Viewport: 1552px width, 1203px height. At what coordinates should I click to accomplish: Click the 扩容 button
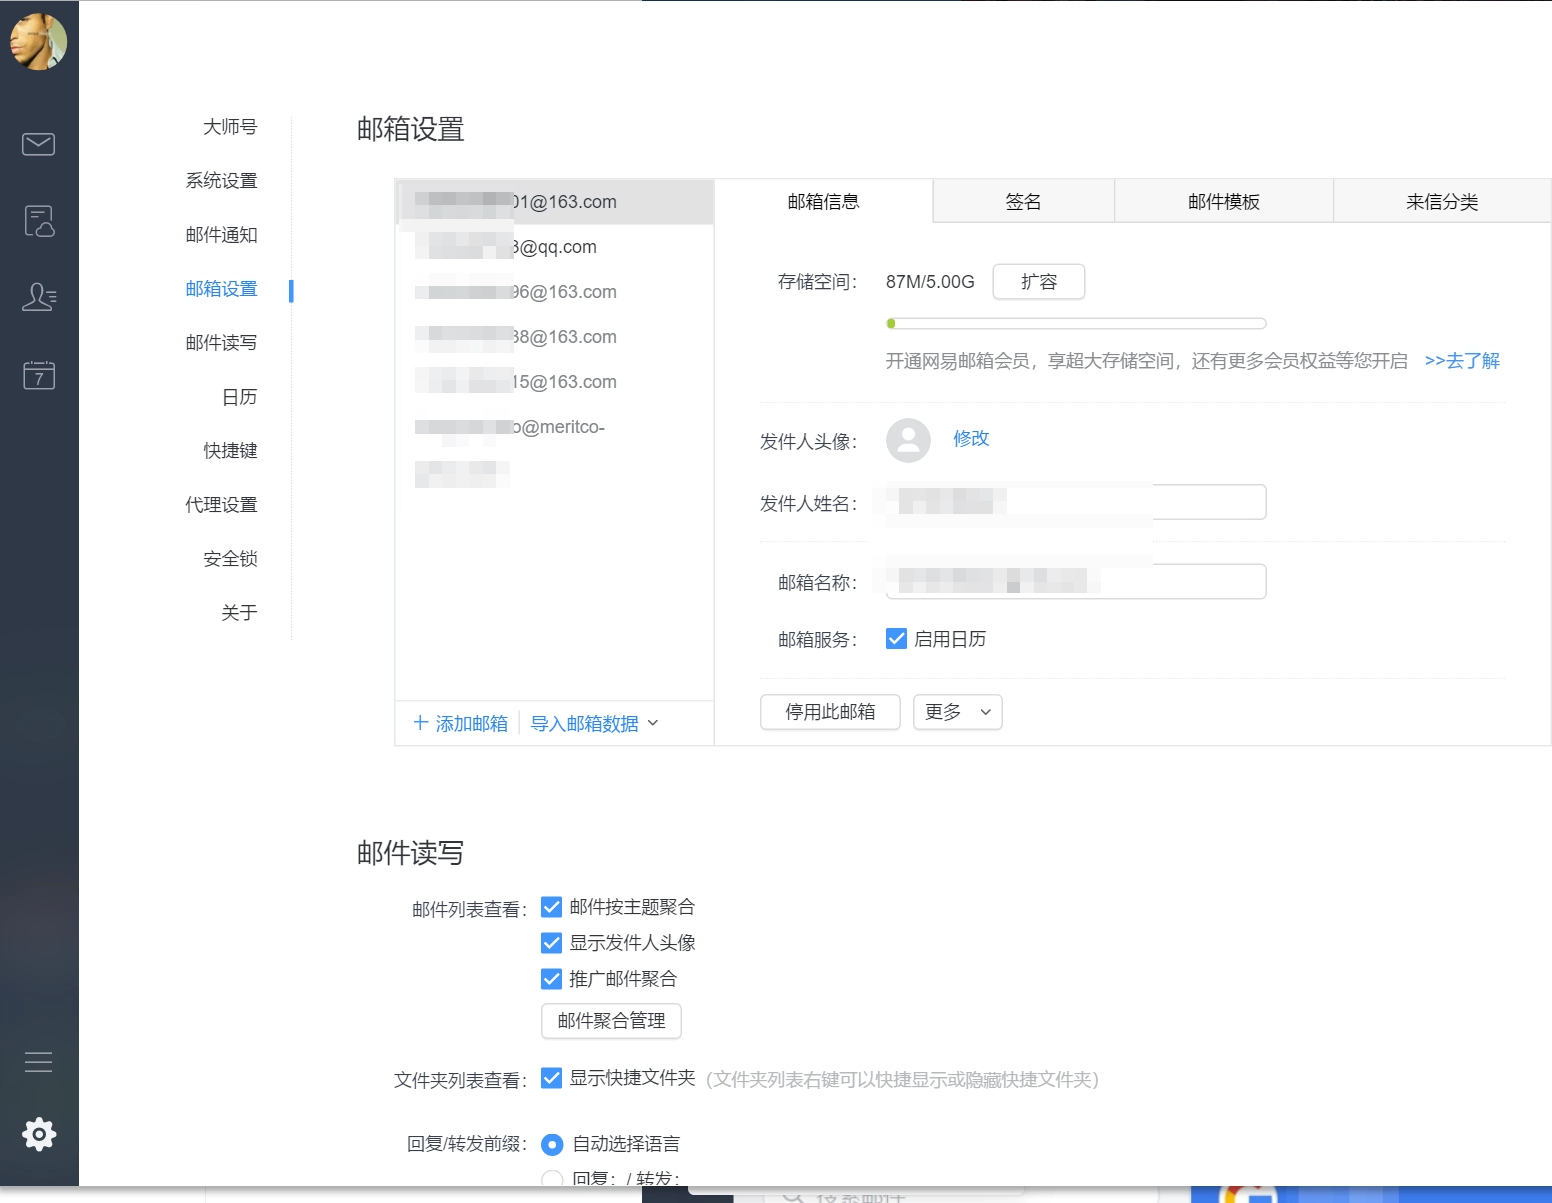coord(1039,282)
